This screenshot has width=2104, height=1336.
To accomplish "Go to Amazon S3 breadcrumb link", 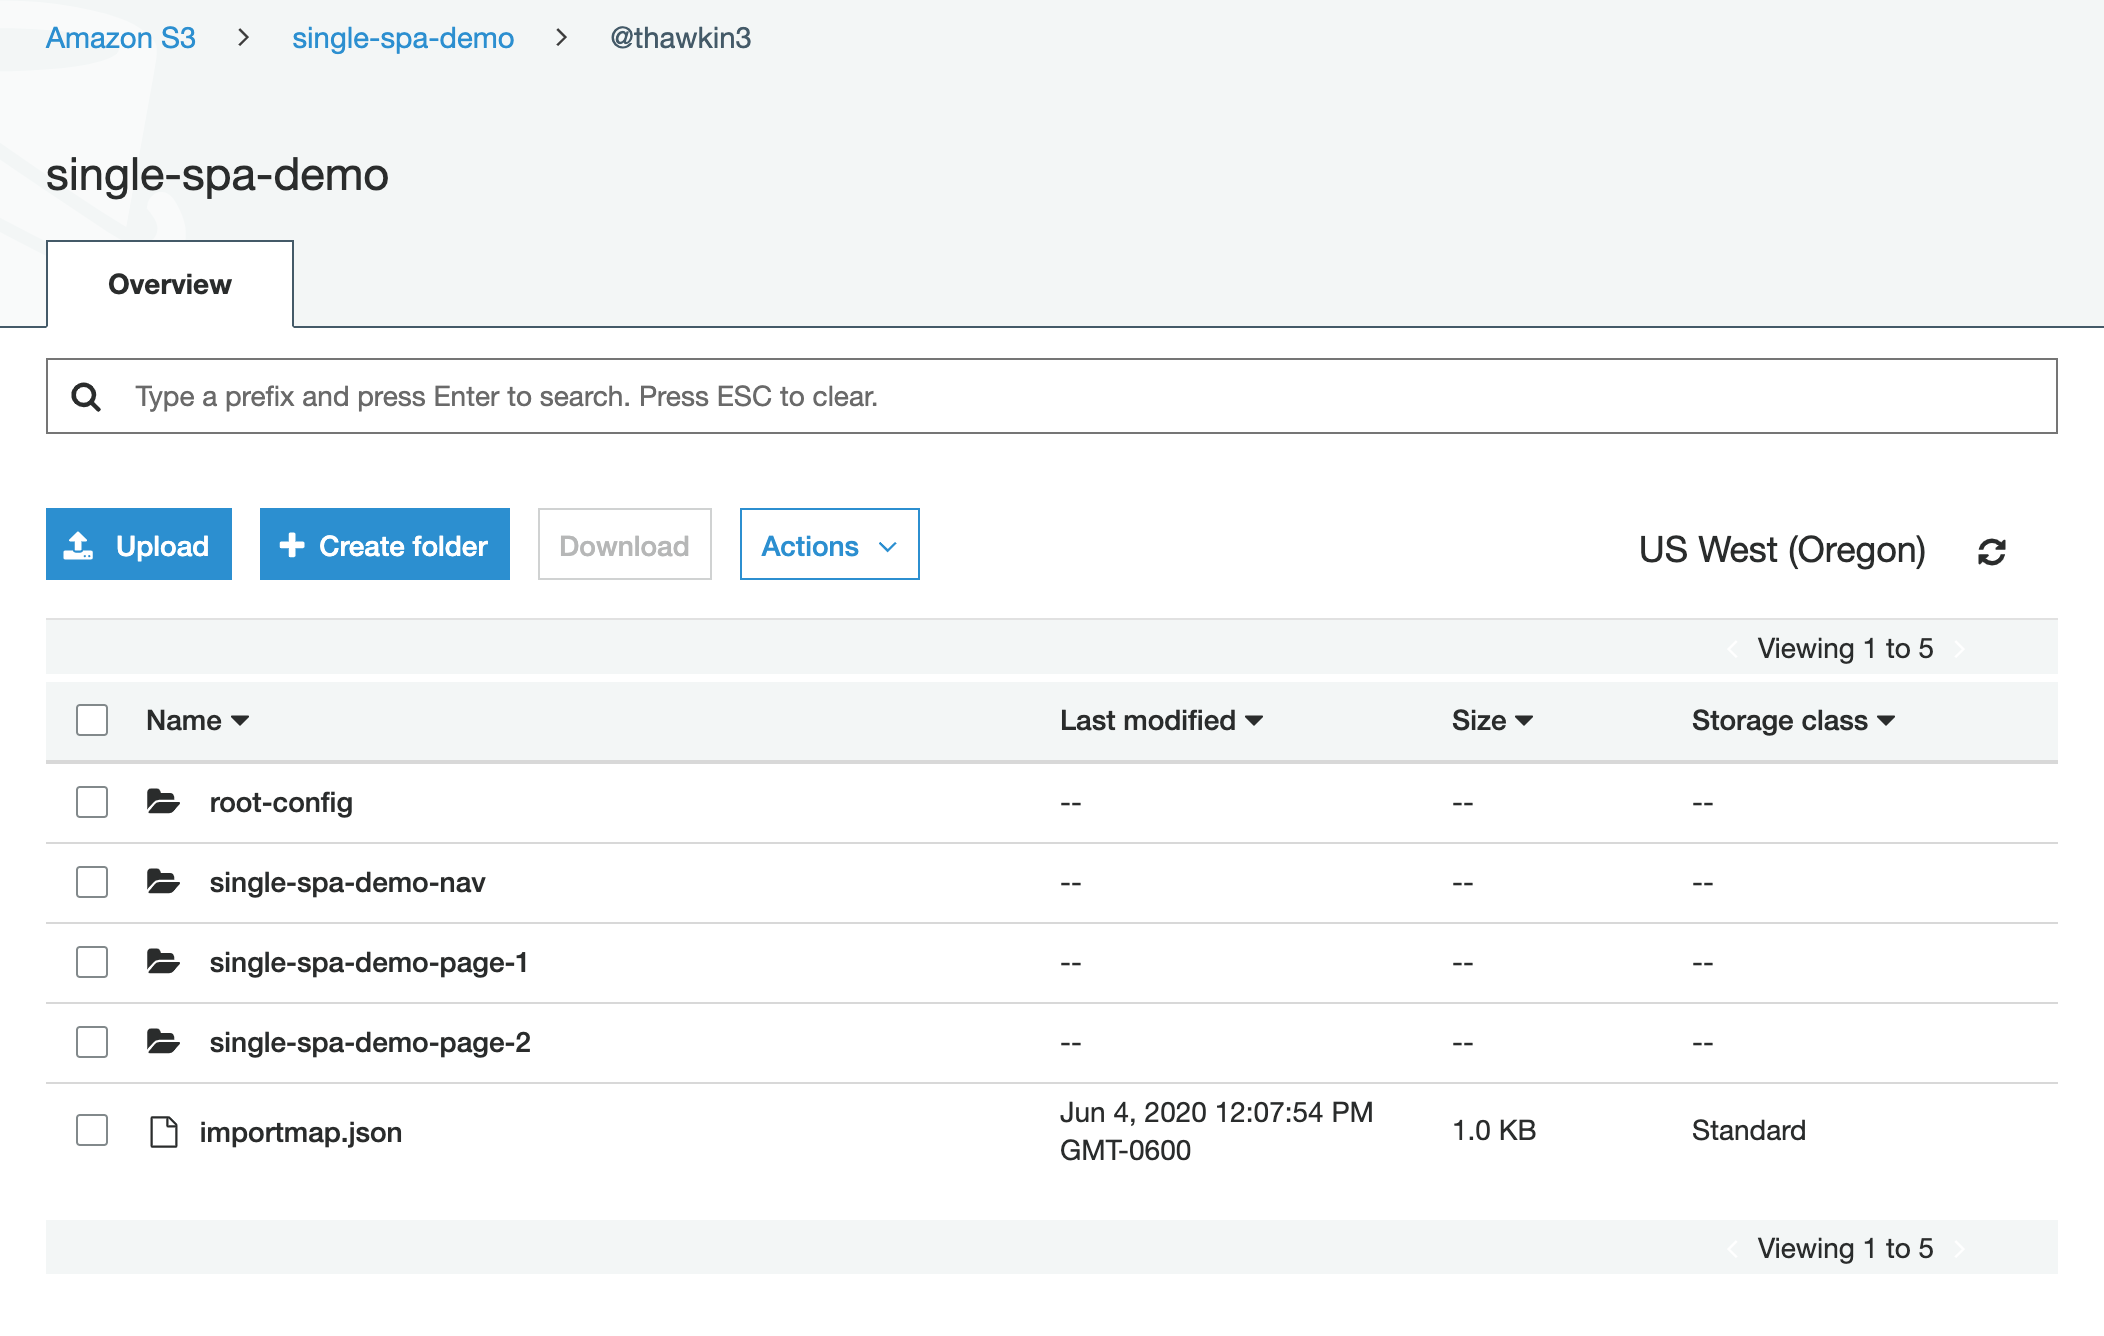I will [x=121, y=38].
